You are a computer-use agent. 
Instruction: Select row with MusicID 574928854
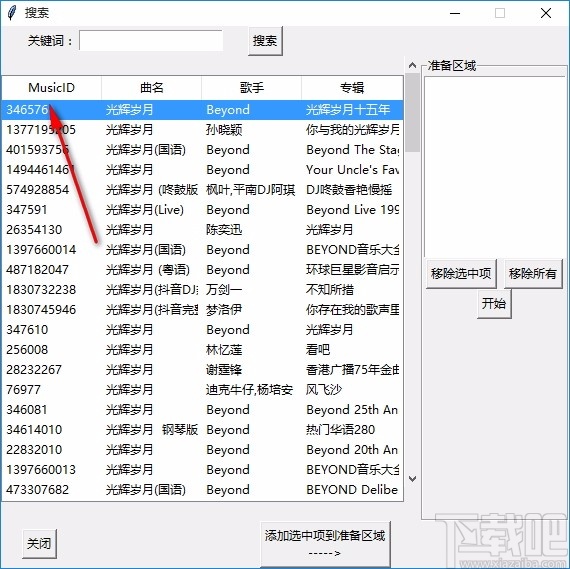pos(202,190)
